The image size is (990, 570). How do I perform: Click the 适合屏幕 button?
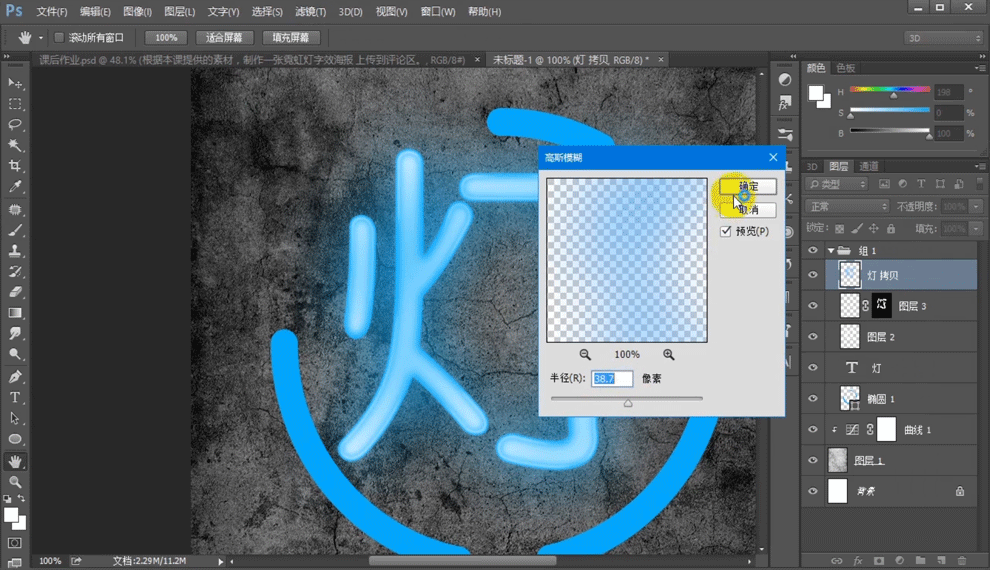[224, 38]
